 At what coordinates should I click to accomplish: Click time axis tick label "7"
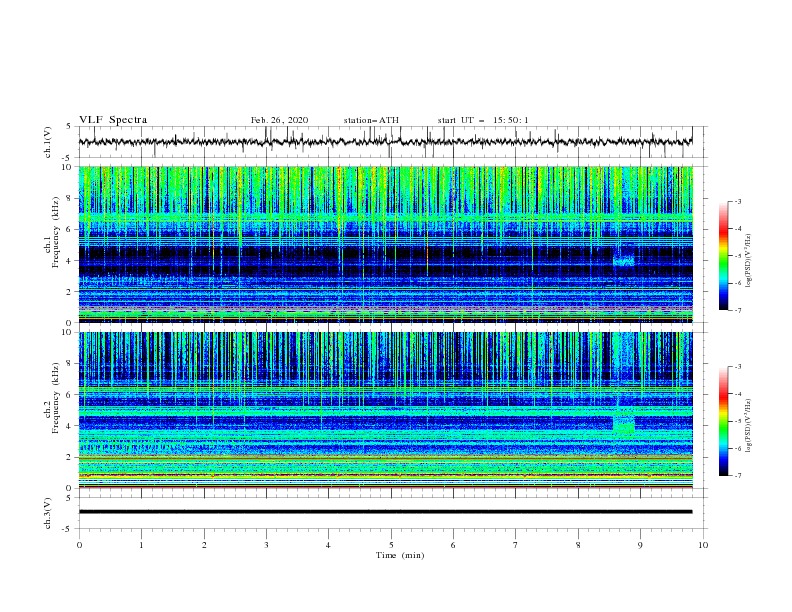click(516, 545)
